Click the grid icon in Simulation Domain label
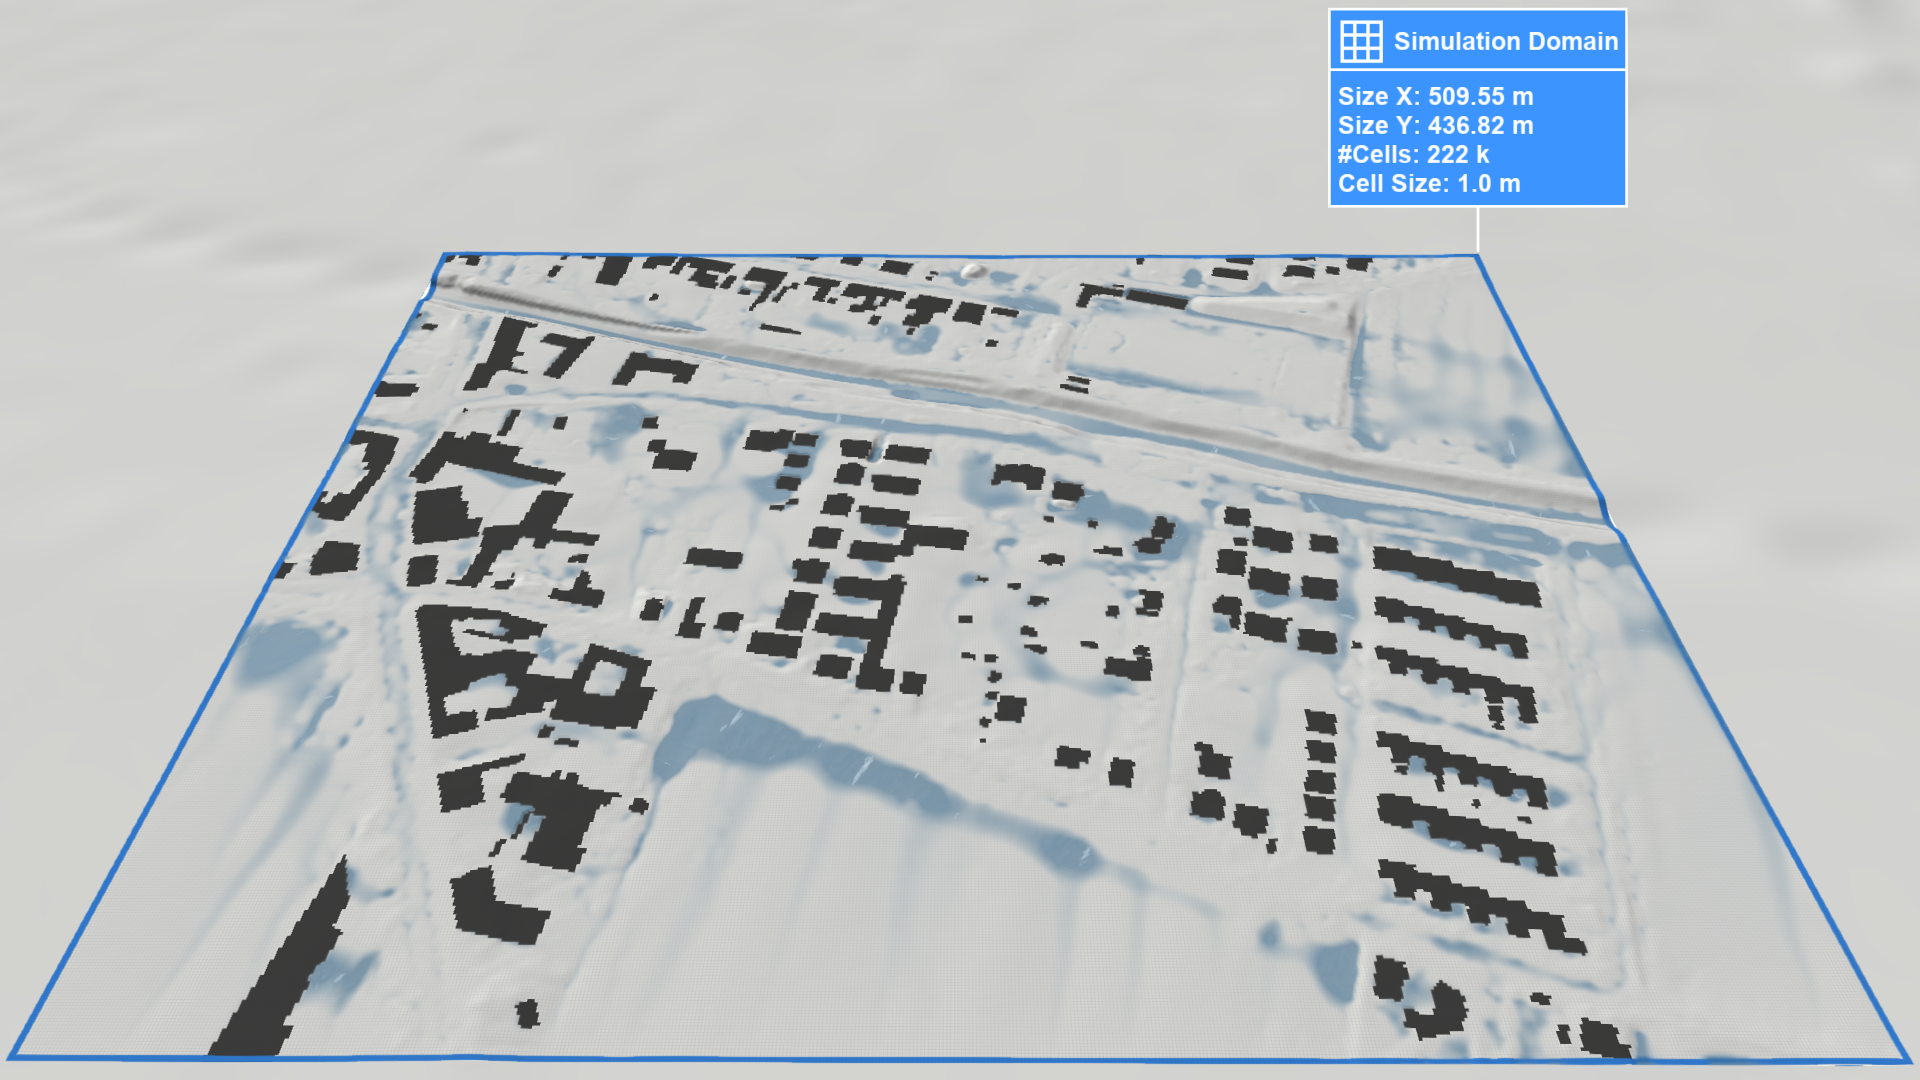This screenshot has height=1080, width=1920. pos(1361,41)
